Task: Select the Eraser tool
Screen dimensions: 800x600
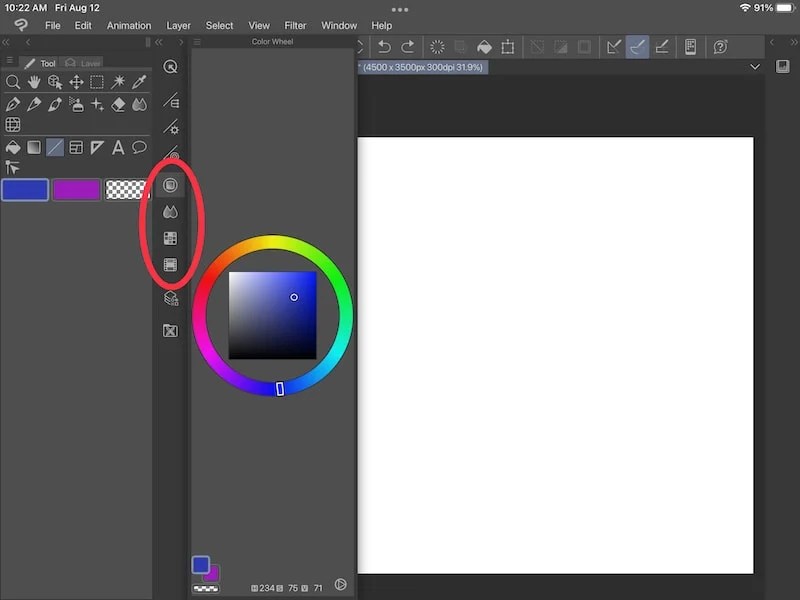Action: point(118,104)
